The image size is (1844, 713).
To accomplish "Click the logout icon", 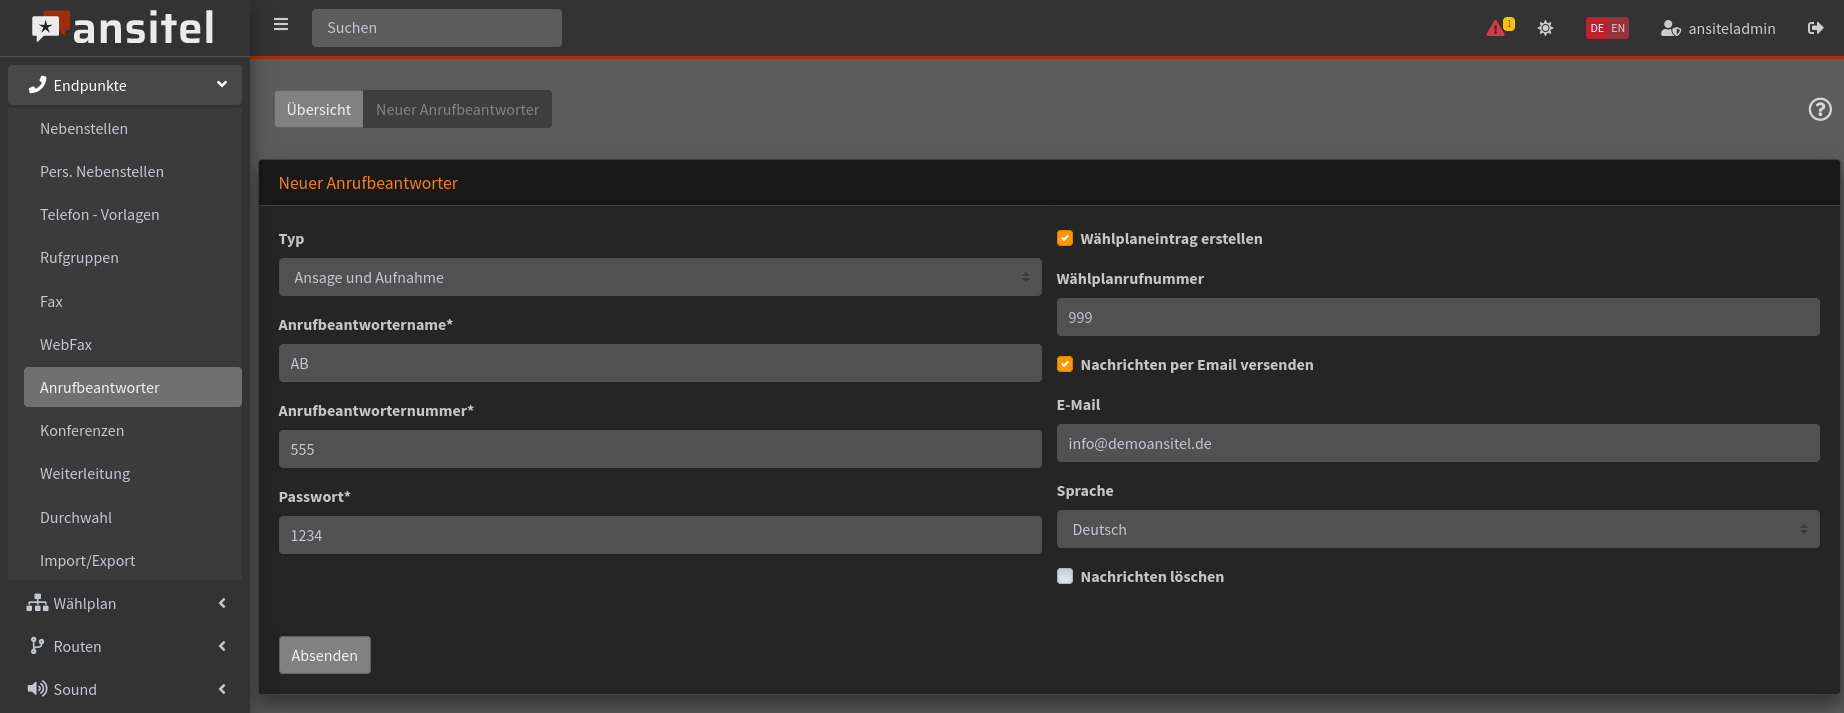I will (1815, 28).
